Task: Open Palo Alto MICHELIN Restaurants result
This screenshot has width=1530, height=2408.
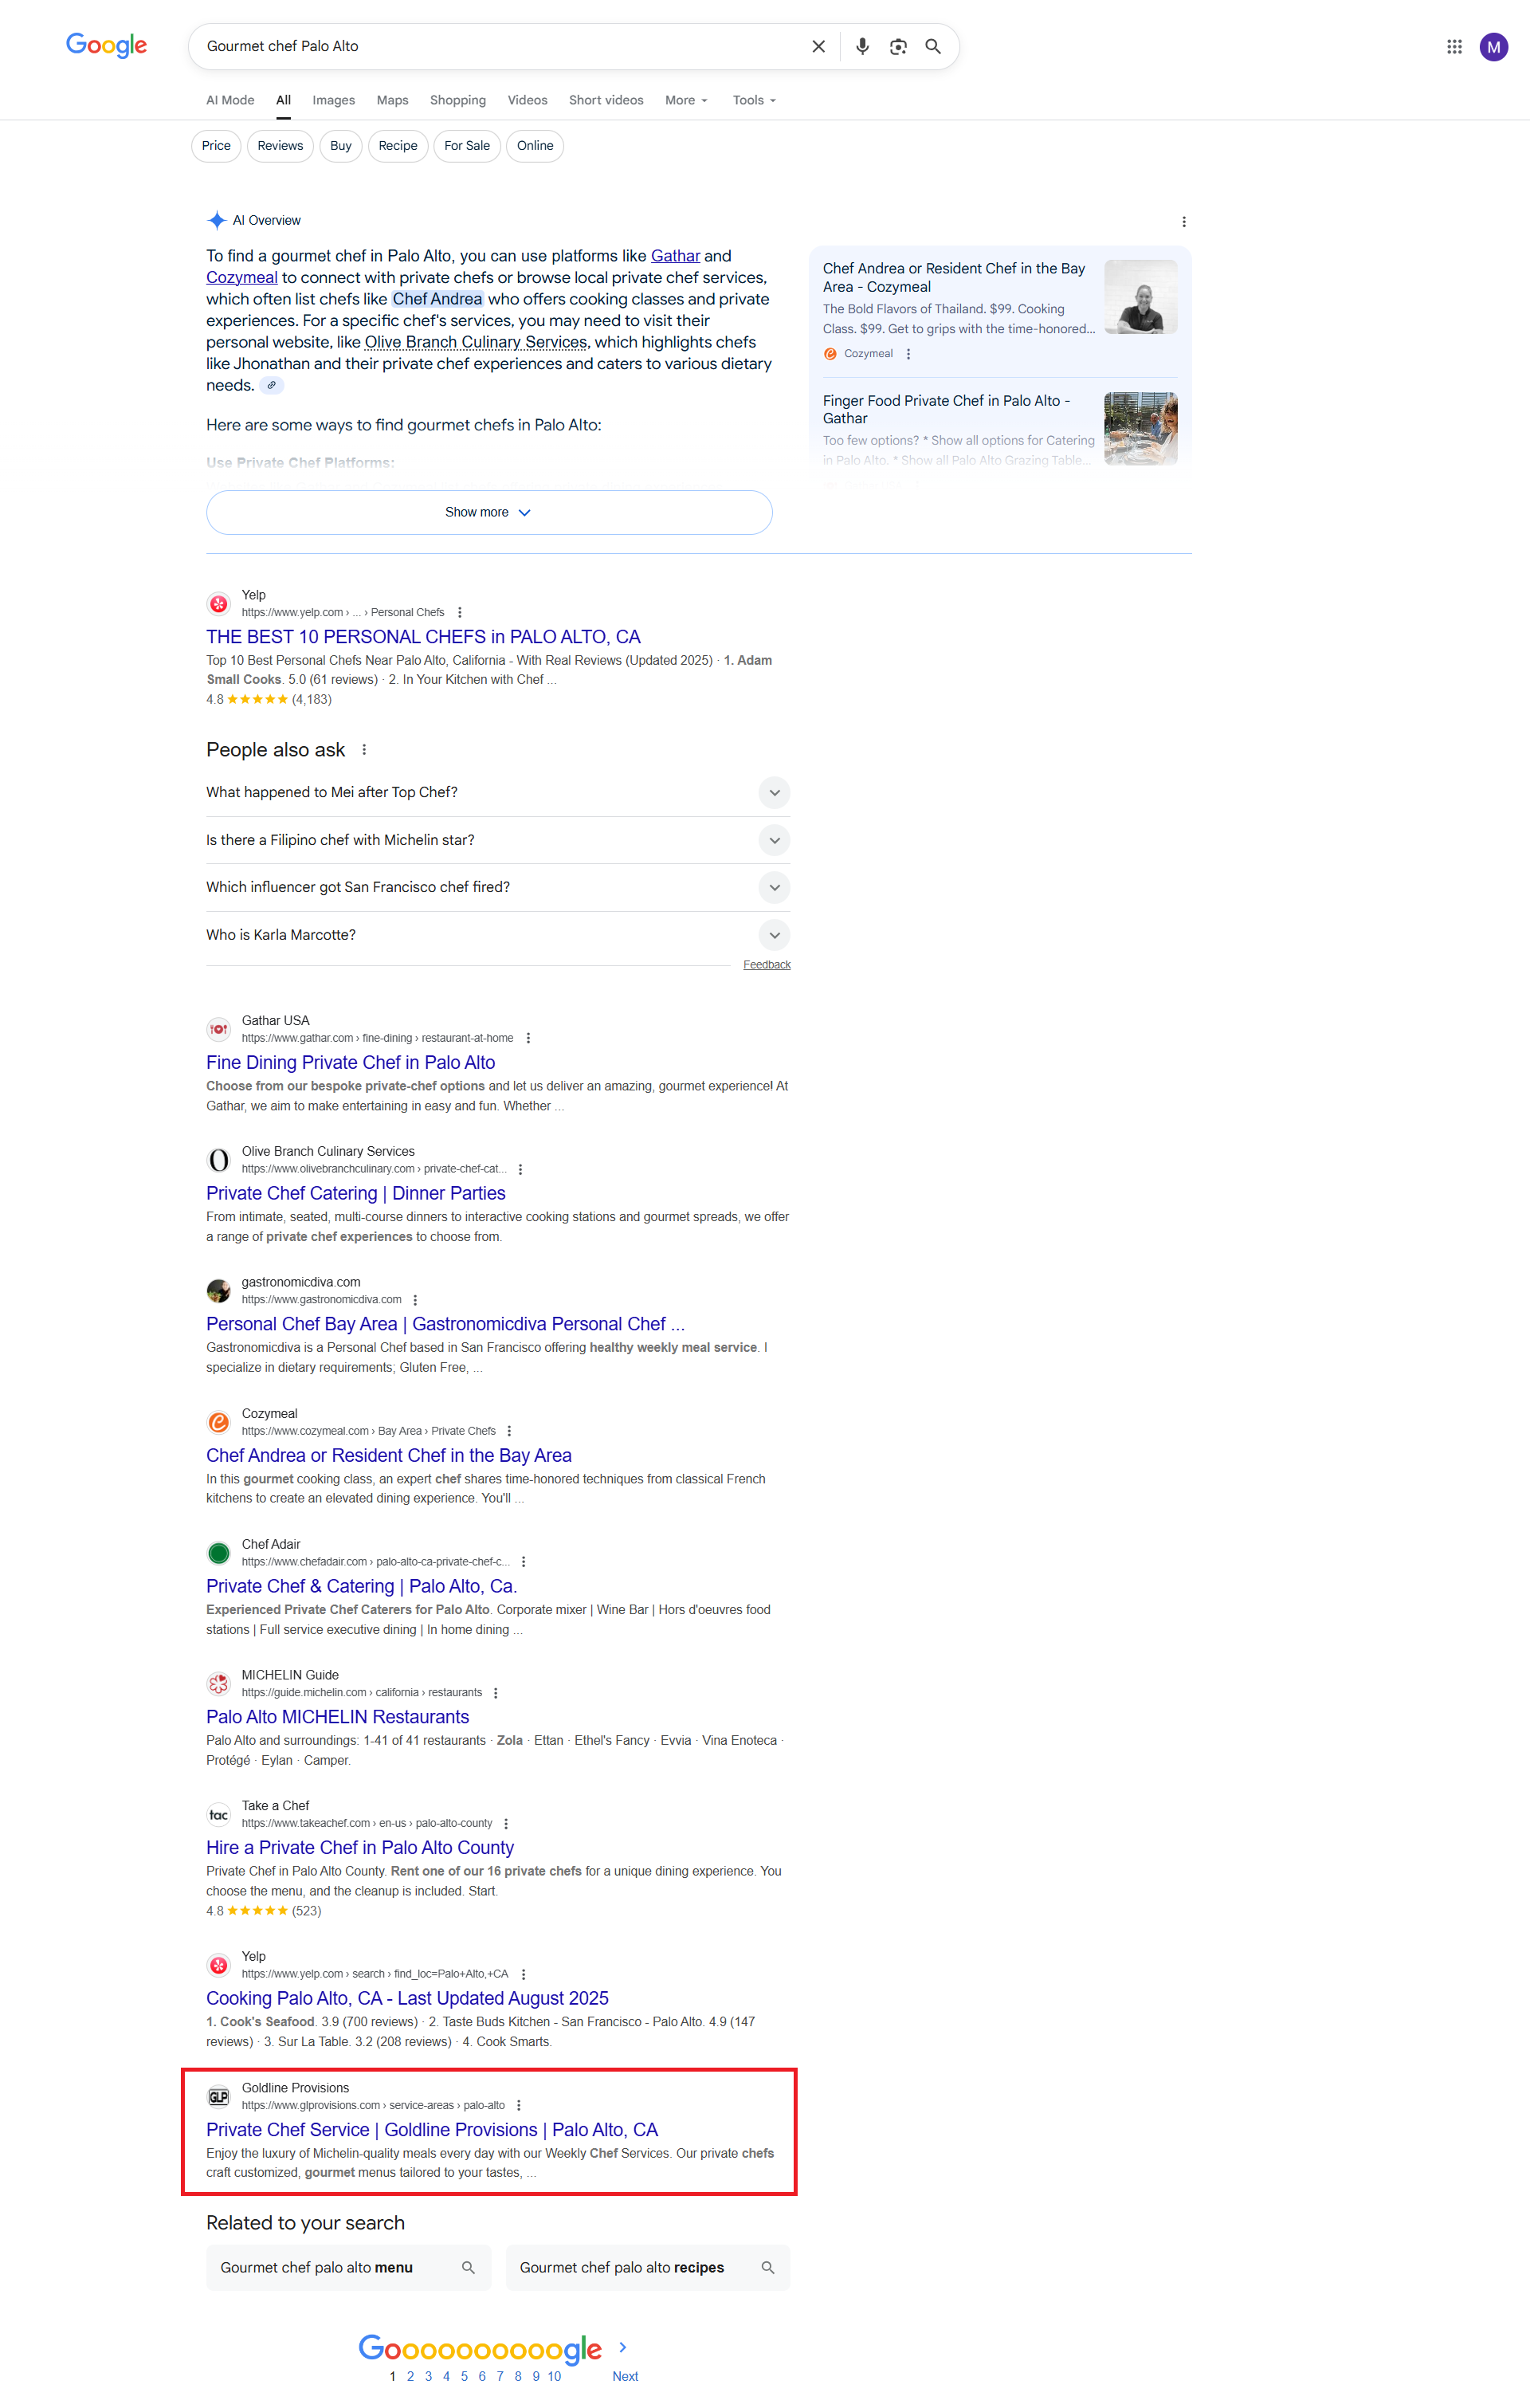Action: [337, 1717]
